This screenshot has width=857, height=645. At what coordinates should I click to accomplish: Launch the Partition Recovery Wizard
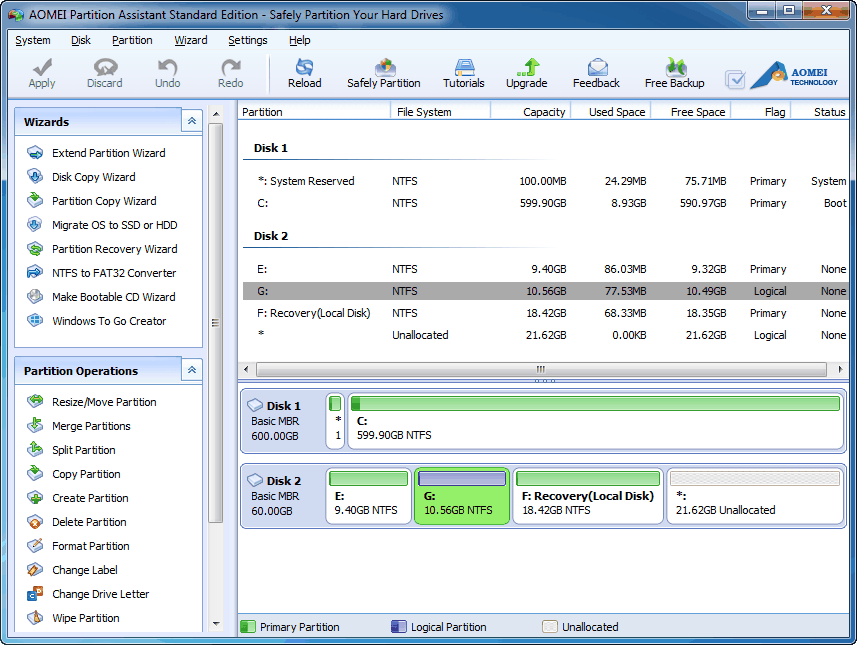[102, 249]
